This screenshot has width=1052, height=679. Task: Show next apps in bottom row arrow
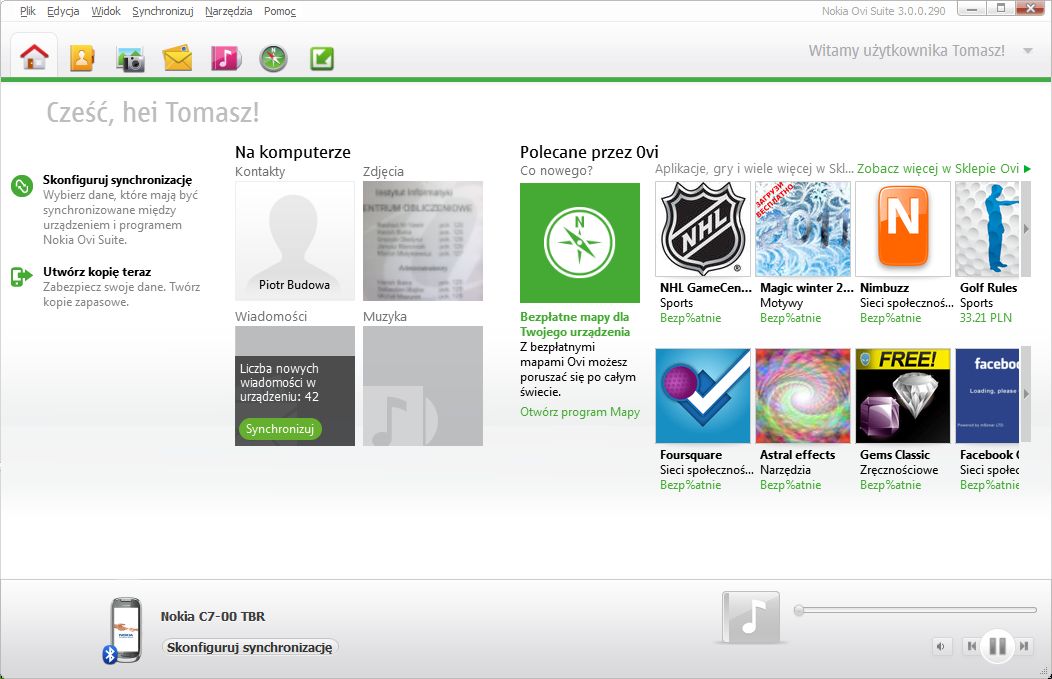pos(1025,395)
